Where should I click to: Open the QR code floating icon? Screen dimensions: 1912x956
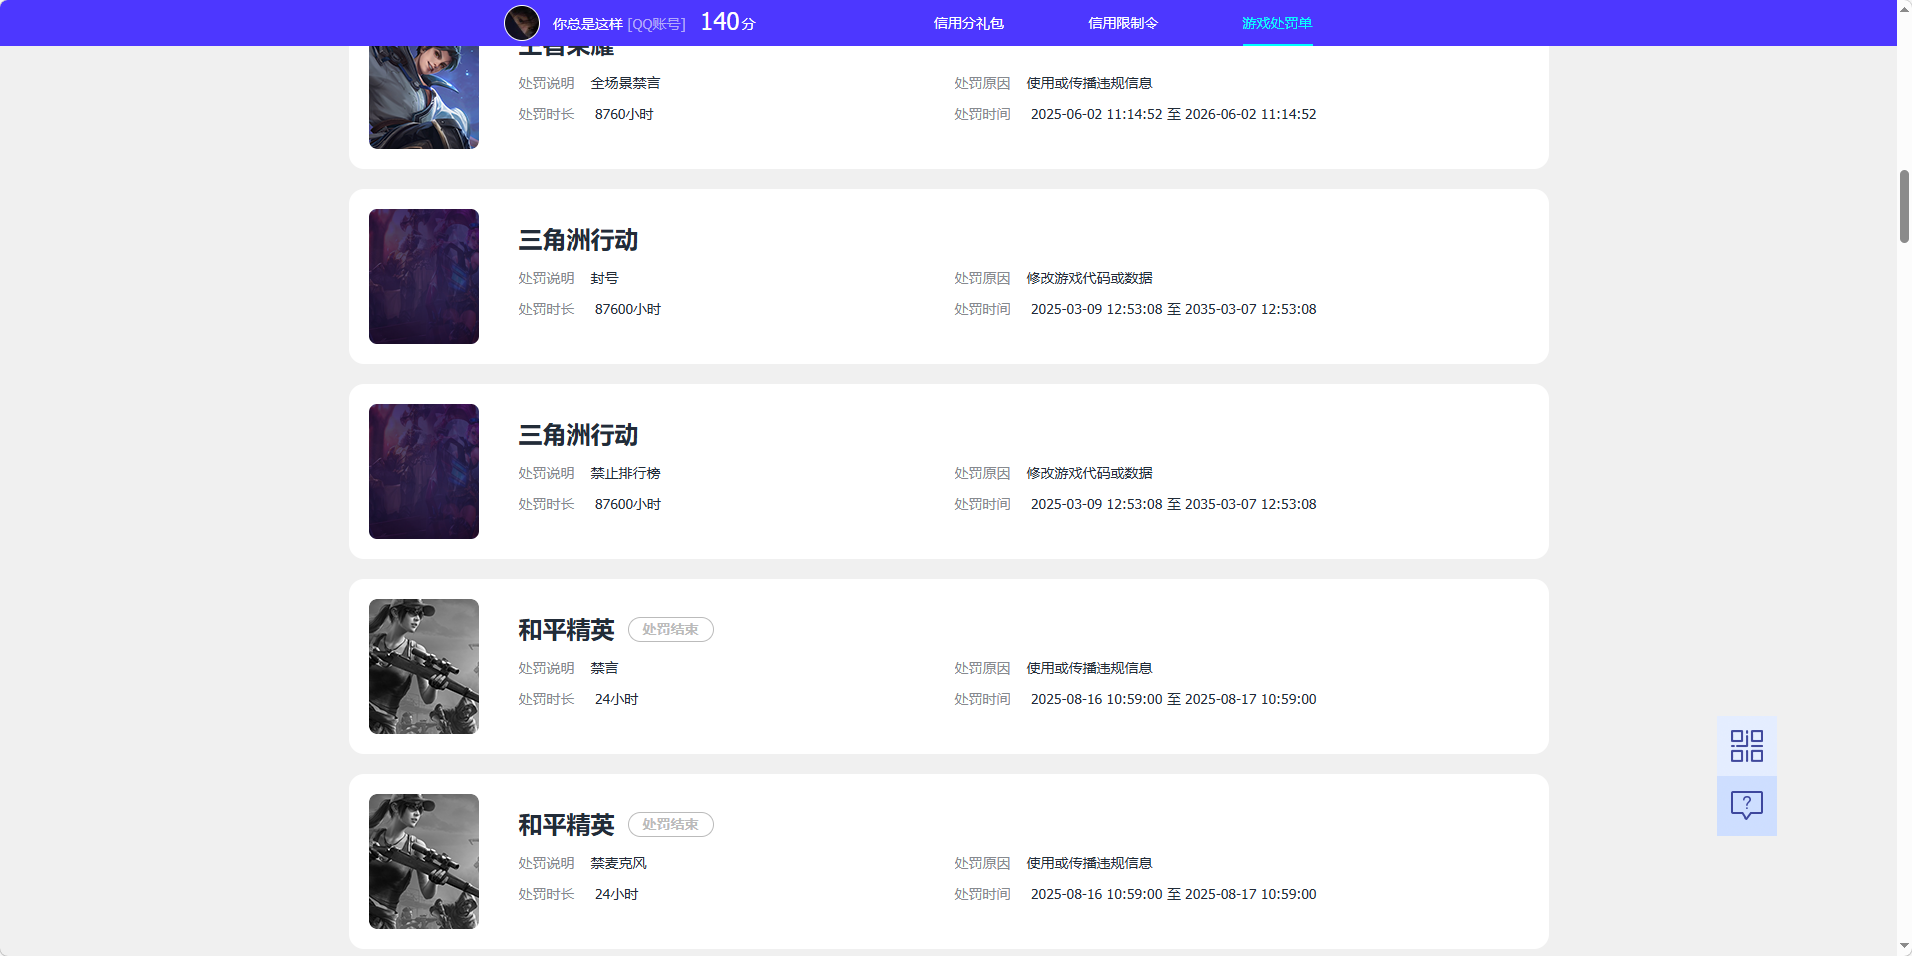tap(1746, 746)
